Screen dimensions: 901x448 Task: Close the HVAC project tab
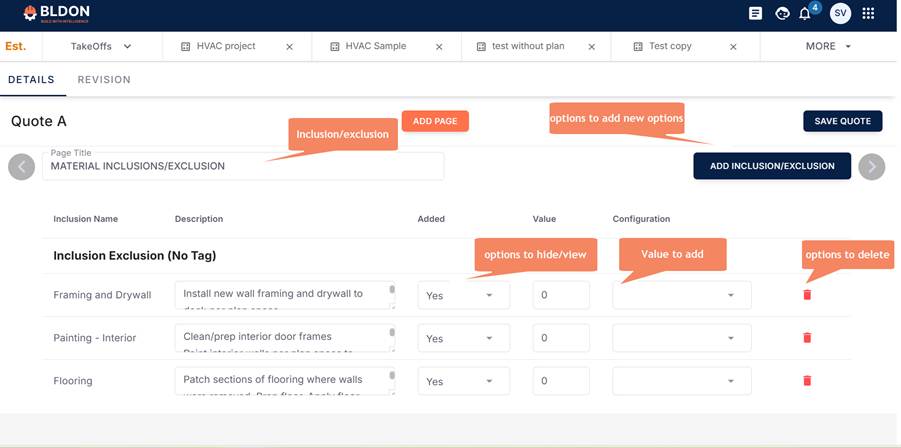coord(290,47)
